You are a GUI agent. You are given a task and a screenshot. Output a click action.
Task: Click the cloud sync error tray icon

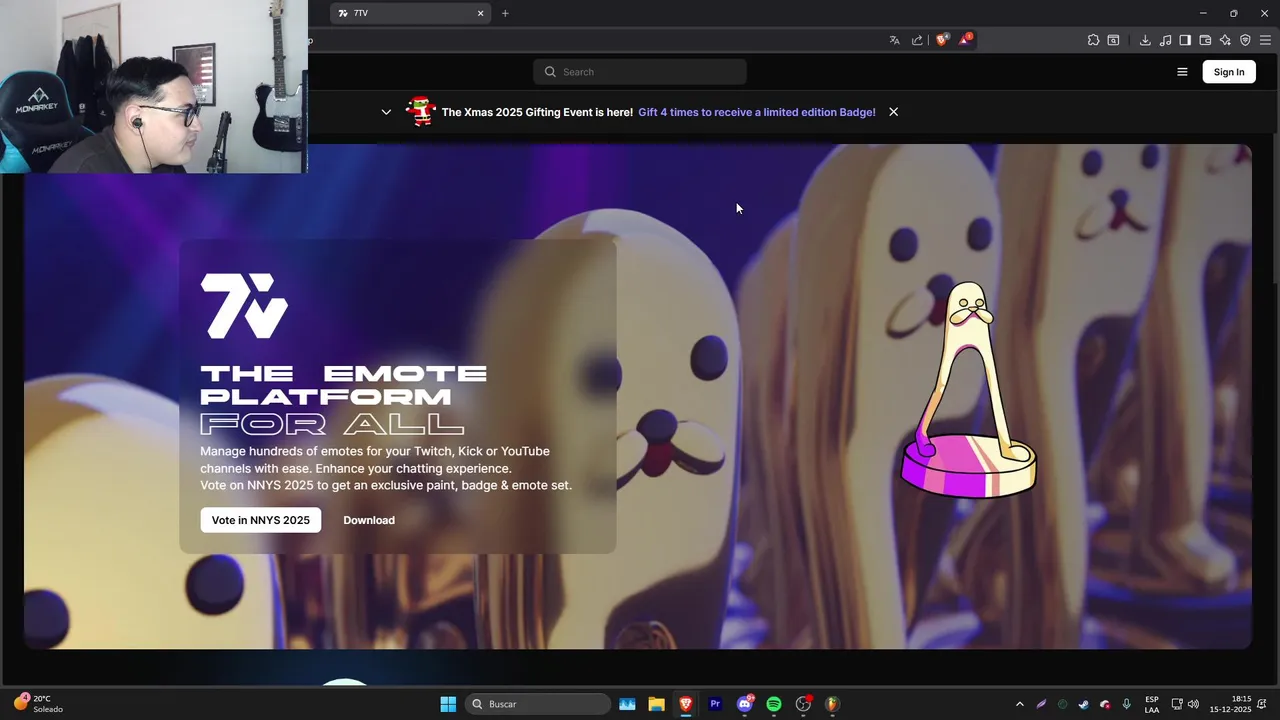[x=1105, y=704]
